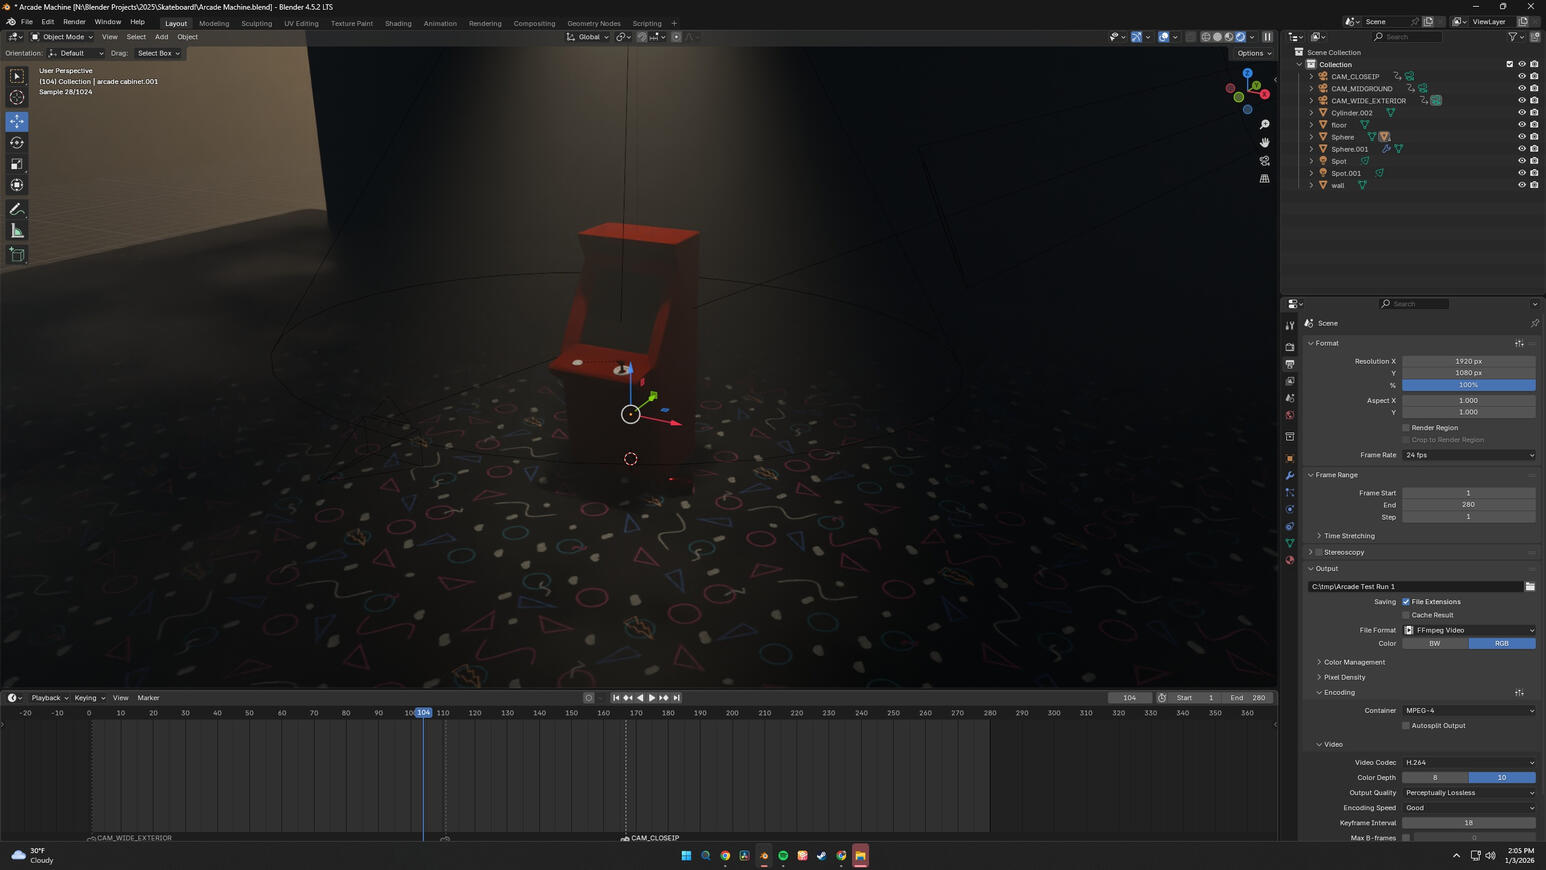This screenshot has width=1546, height=870.
Task: Select the Annotate pencil tool
Action: (17, 209)
